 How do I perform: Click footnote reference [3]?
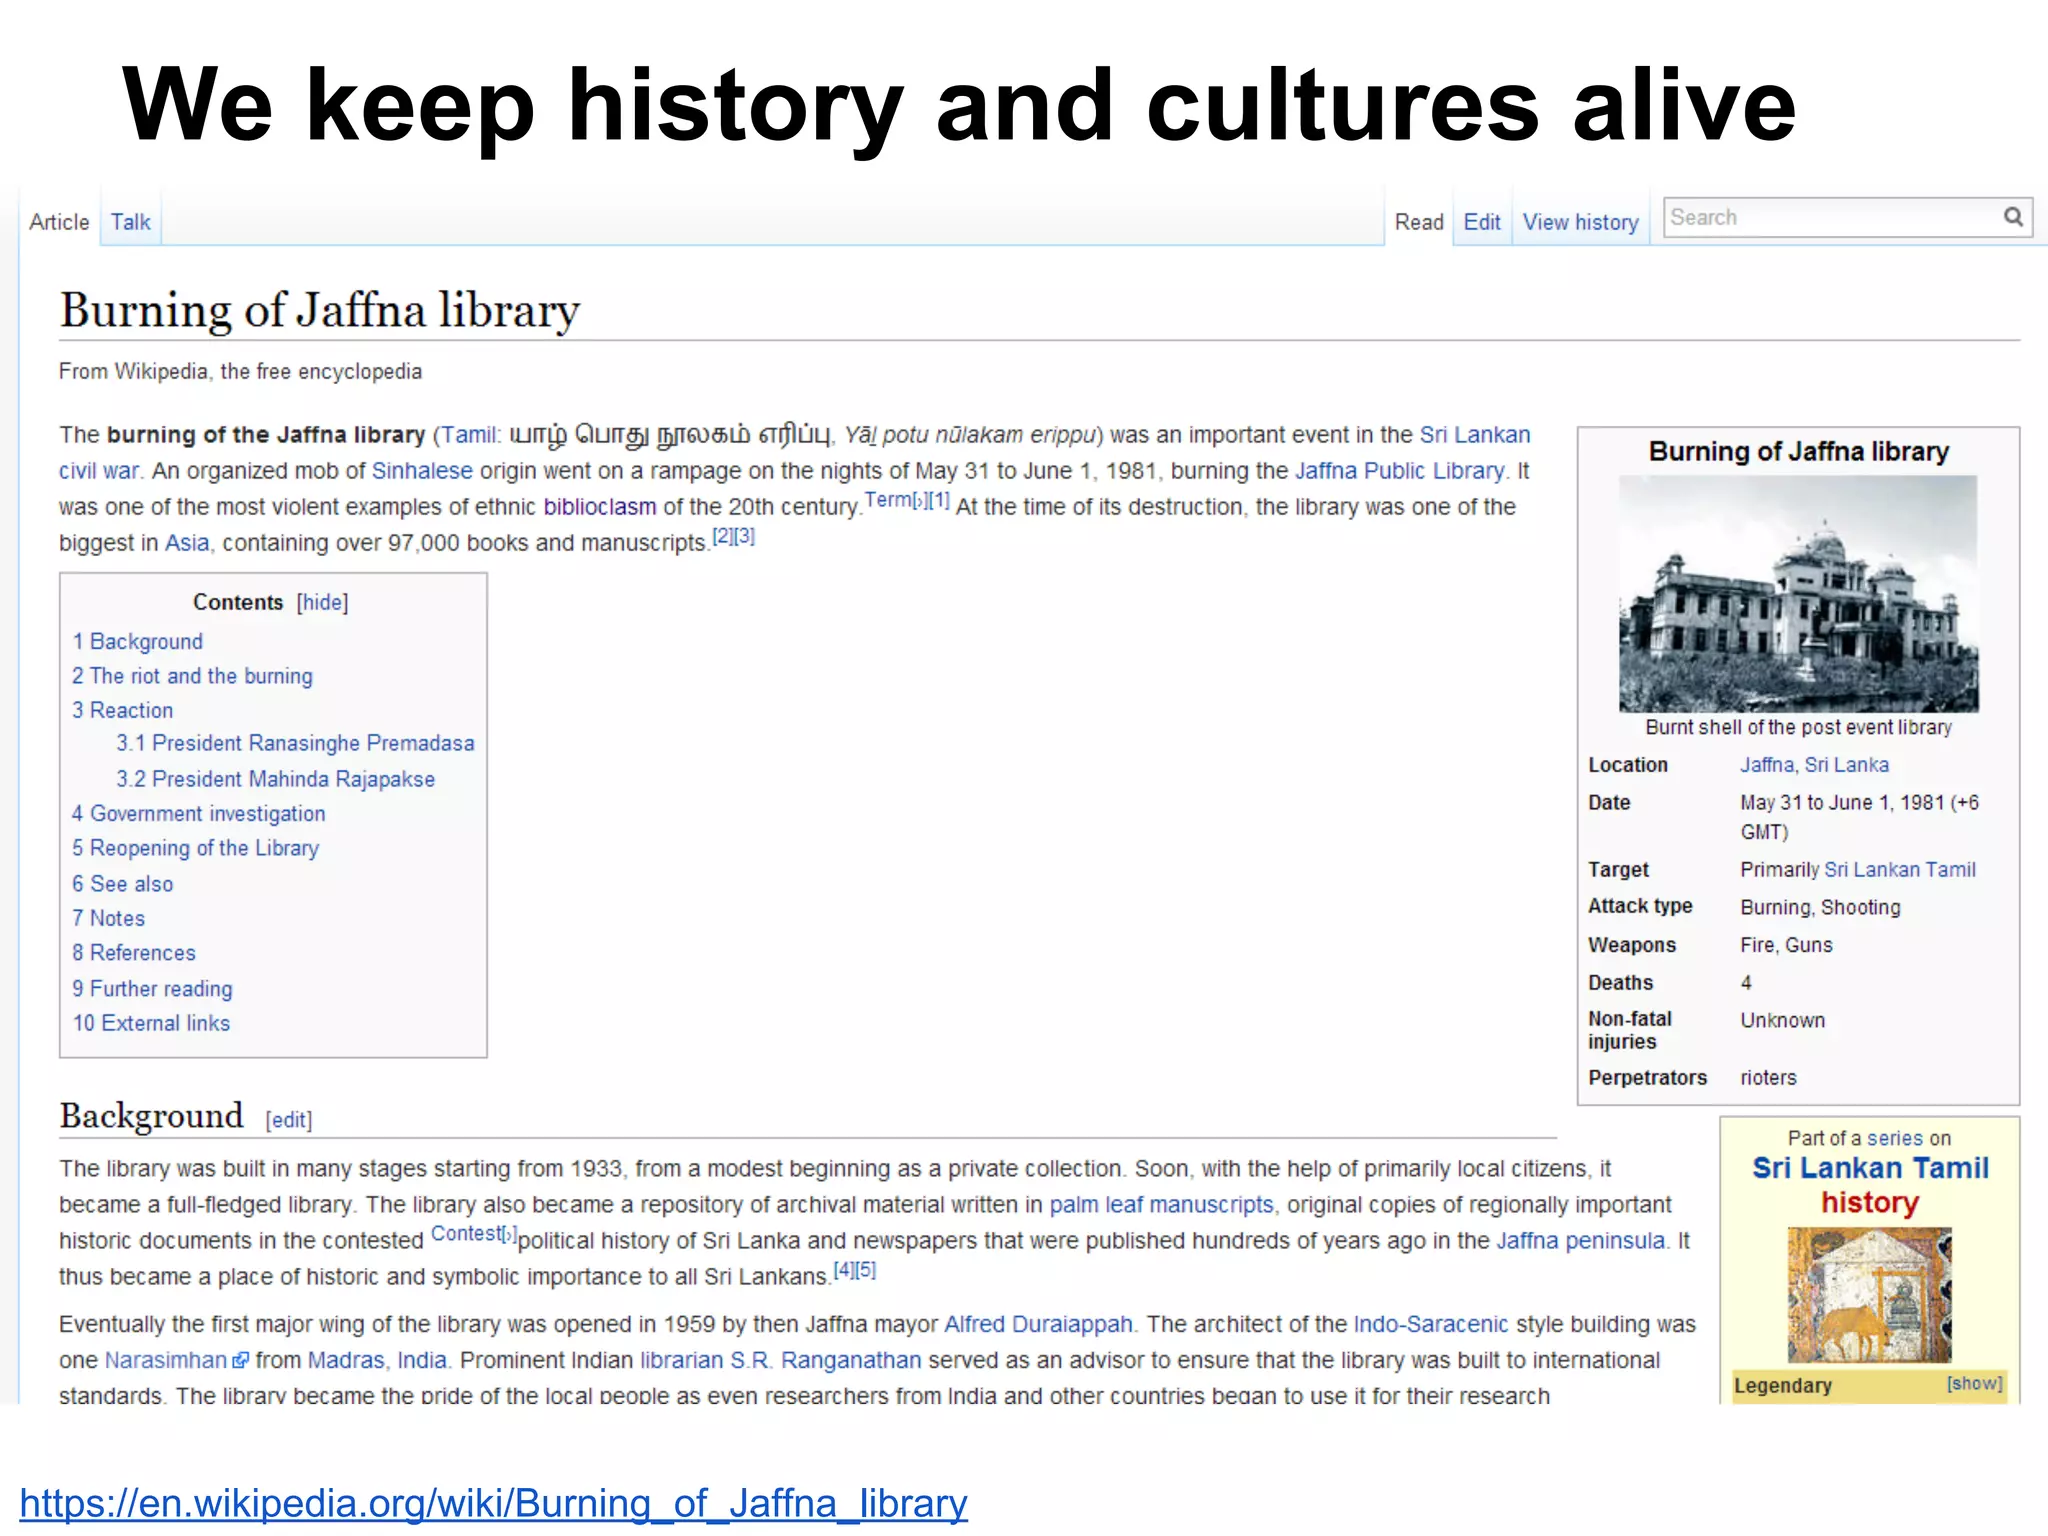(744, 536)
